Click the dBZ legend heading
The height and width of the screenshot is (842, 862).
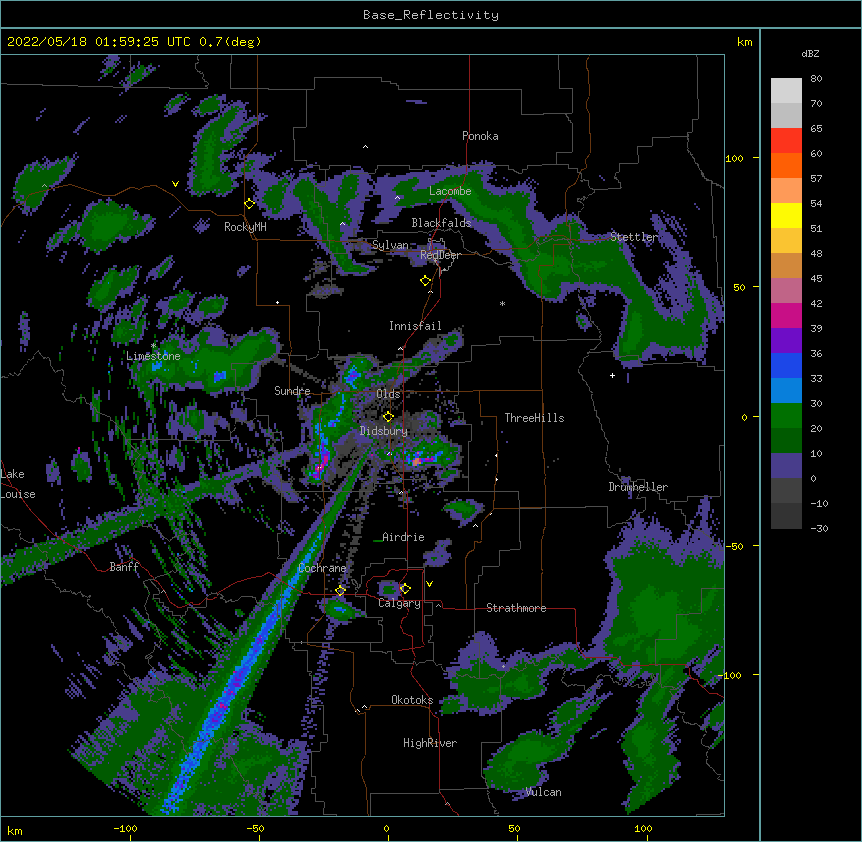pos(810,53)
